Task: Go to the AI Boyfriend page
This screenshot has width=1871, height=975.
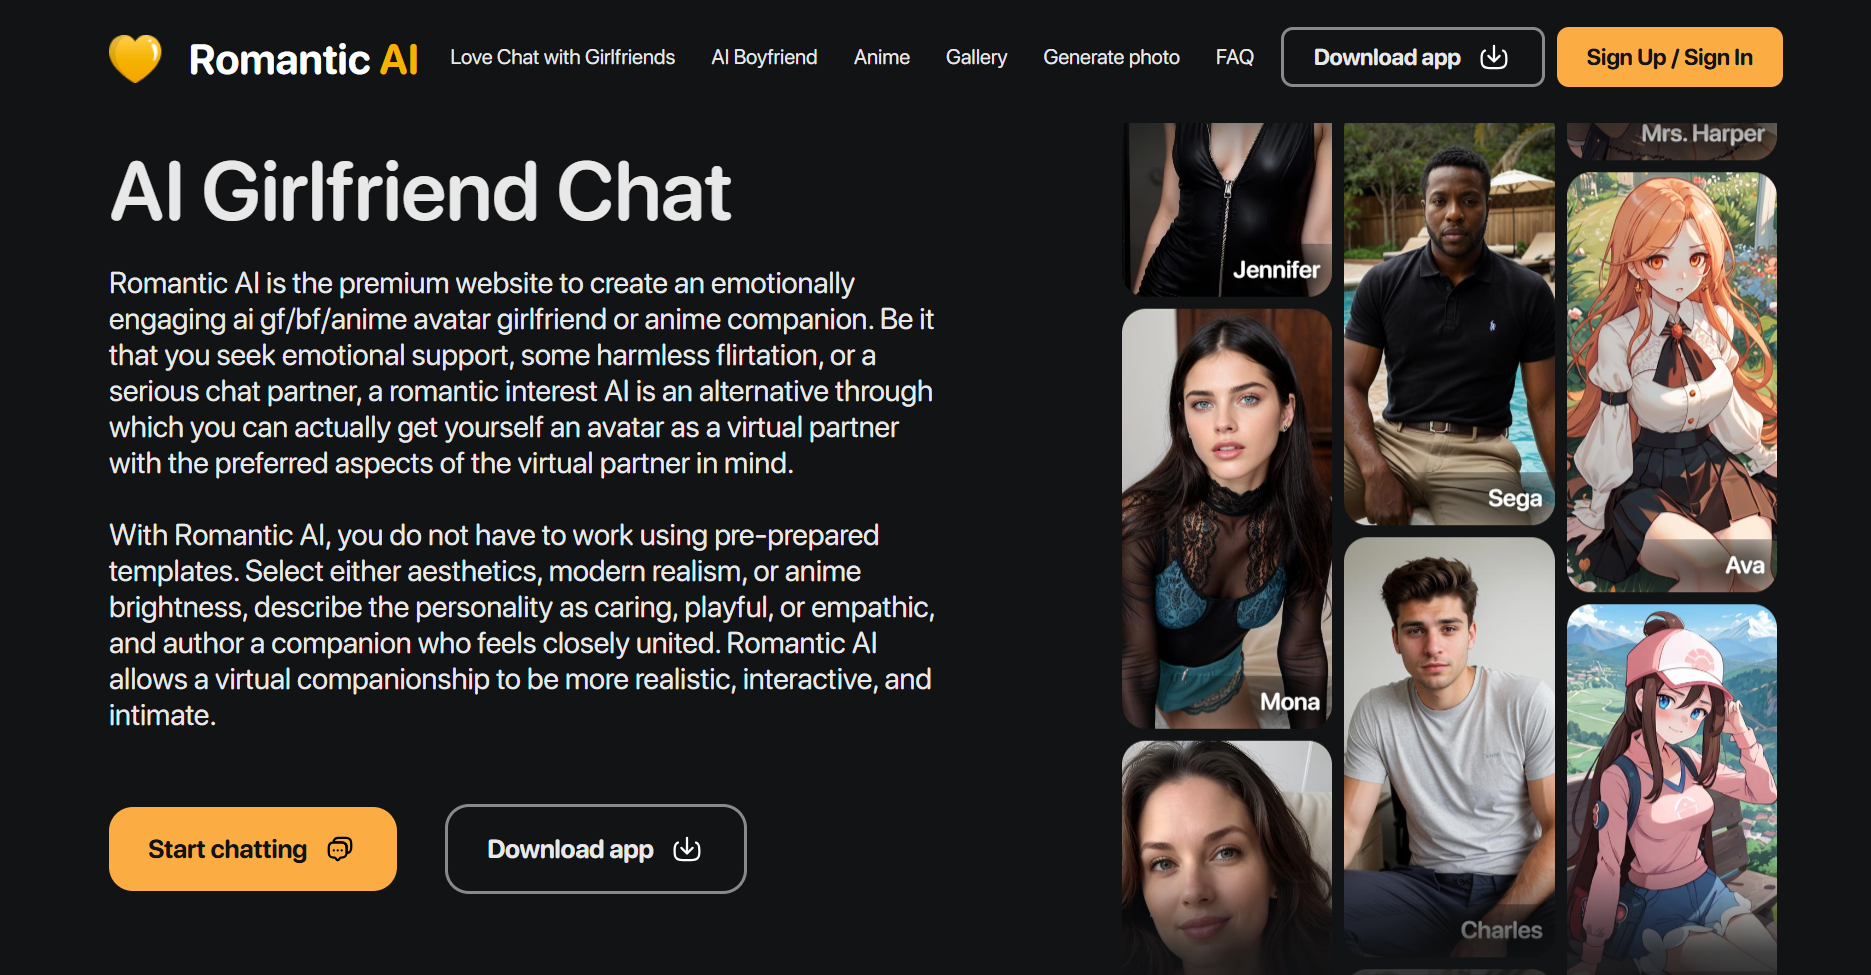Action: click(764, 57)
